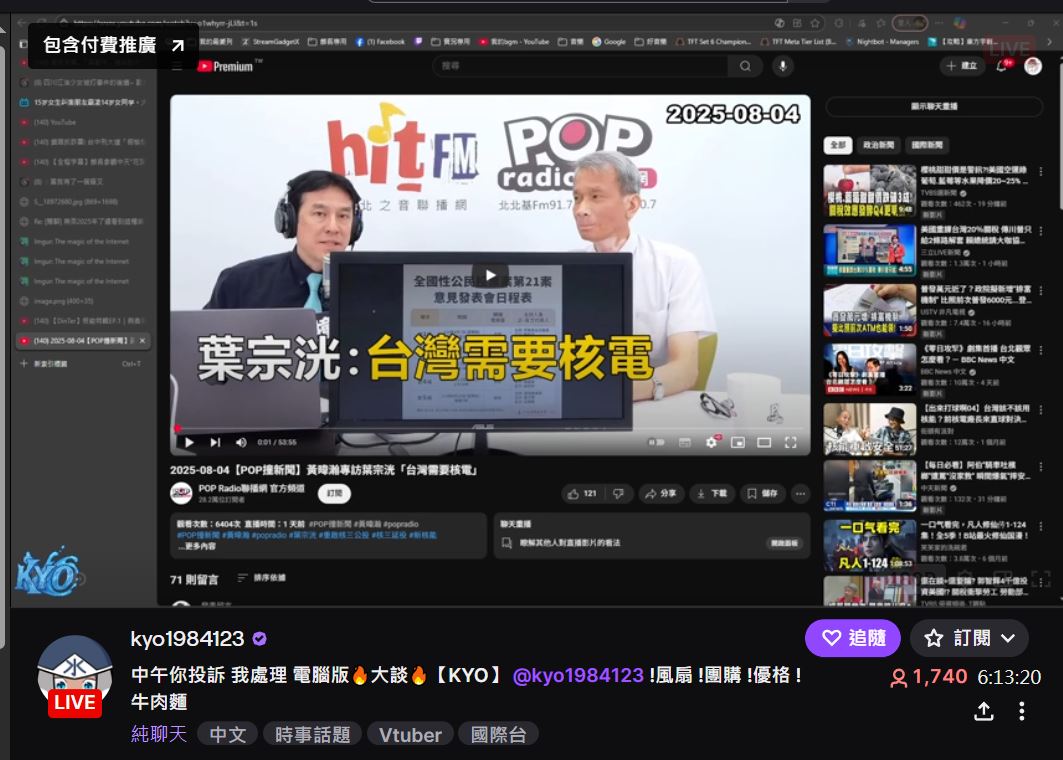Mute the YouTube player volume
Screen dimensions: 1063x760
click(x=241, y=443)
